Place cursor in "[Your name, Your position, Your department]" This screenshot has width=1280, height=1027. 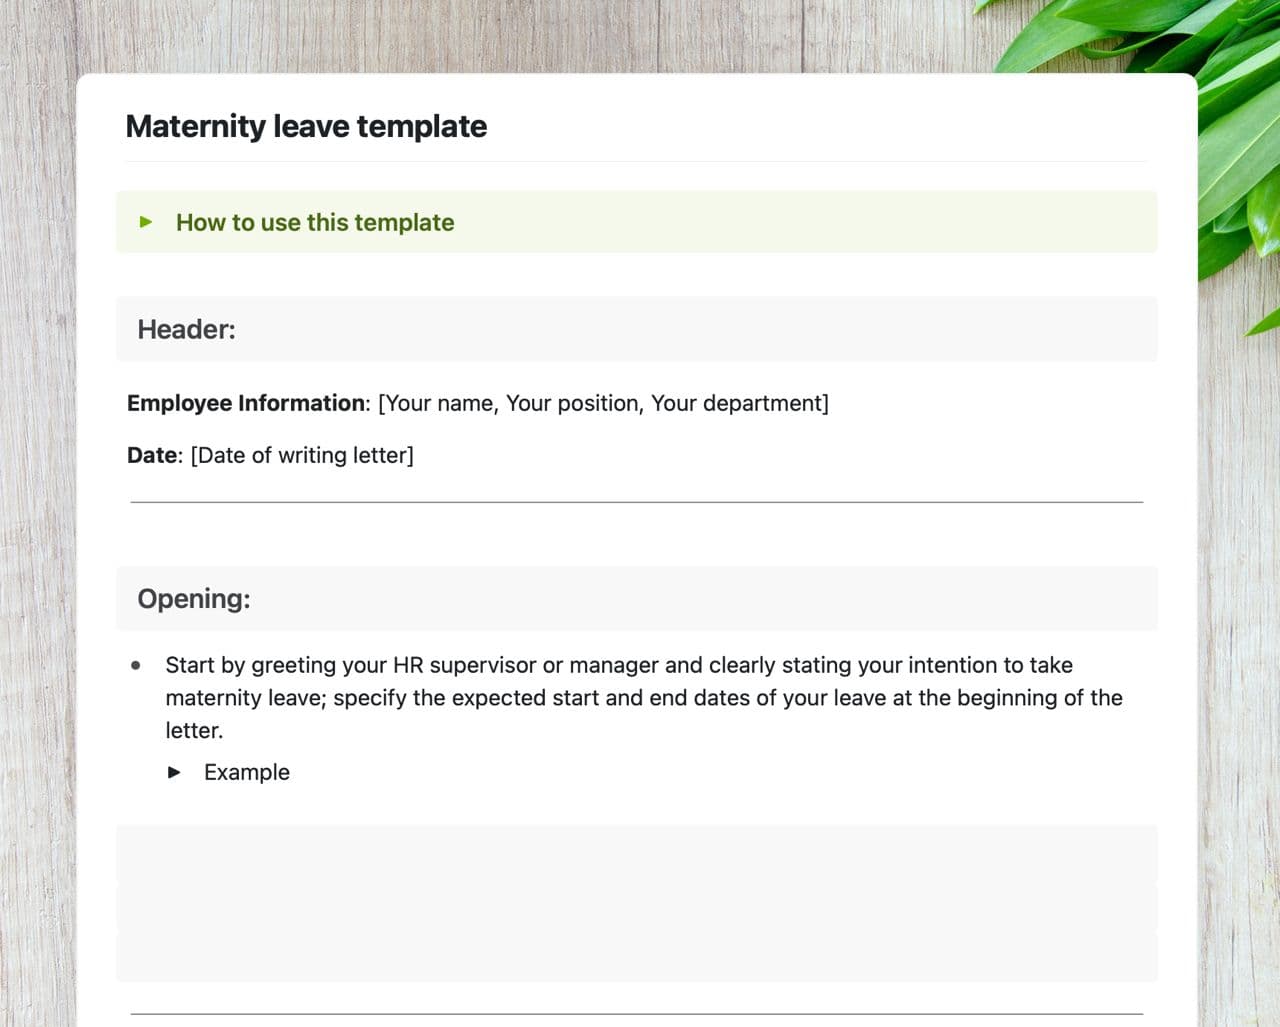coord(603,403)
